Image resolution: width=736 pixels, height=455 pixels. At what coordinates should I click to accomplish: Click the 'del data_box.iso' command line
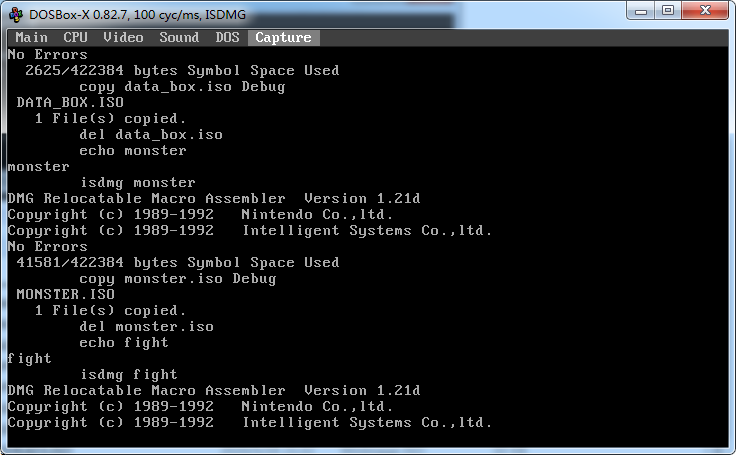click(151, 135)
